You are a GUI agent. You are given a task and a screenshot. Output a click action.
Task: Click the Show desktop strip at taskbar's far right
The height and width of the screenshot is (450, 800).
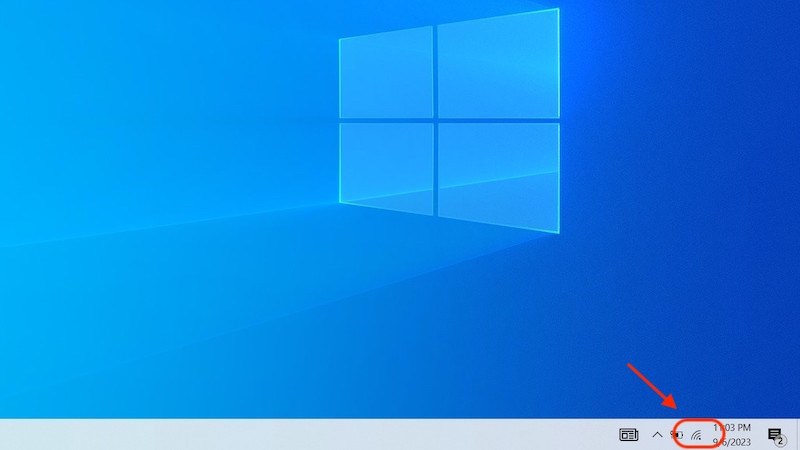tap(797, 435)
